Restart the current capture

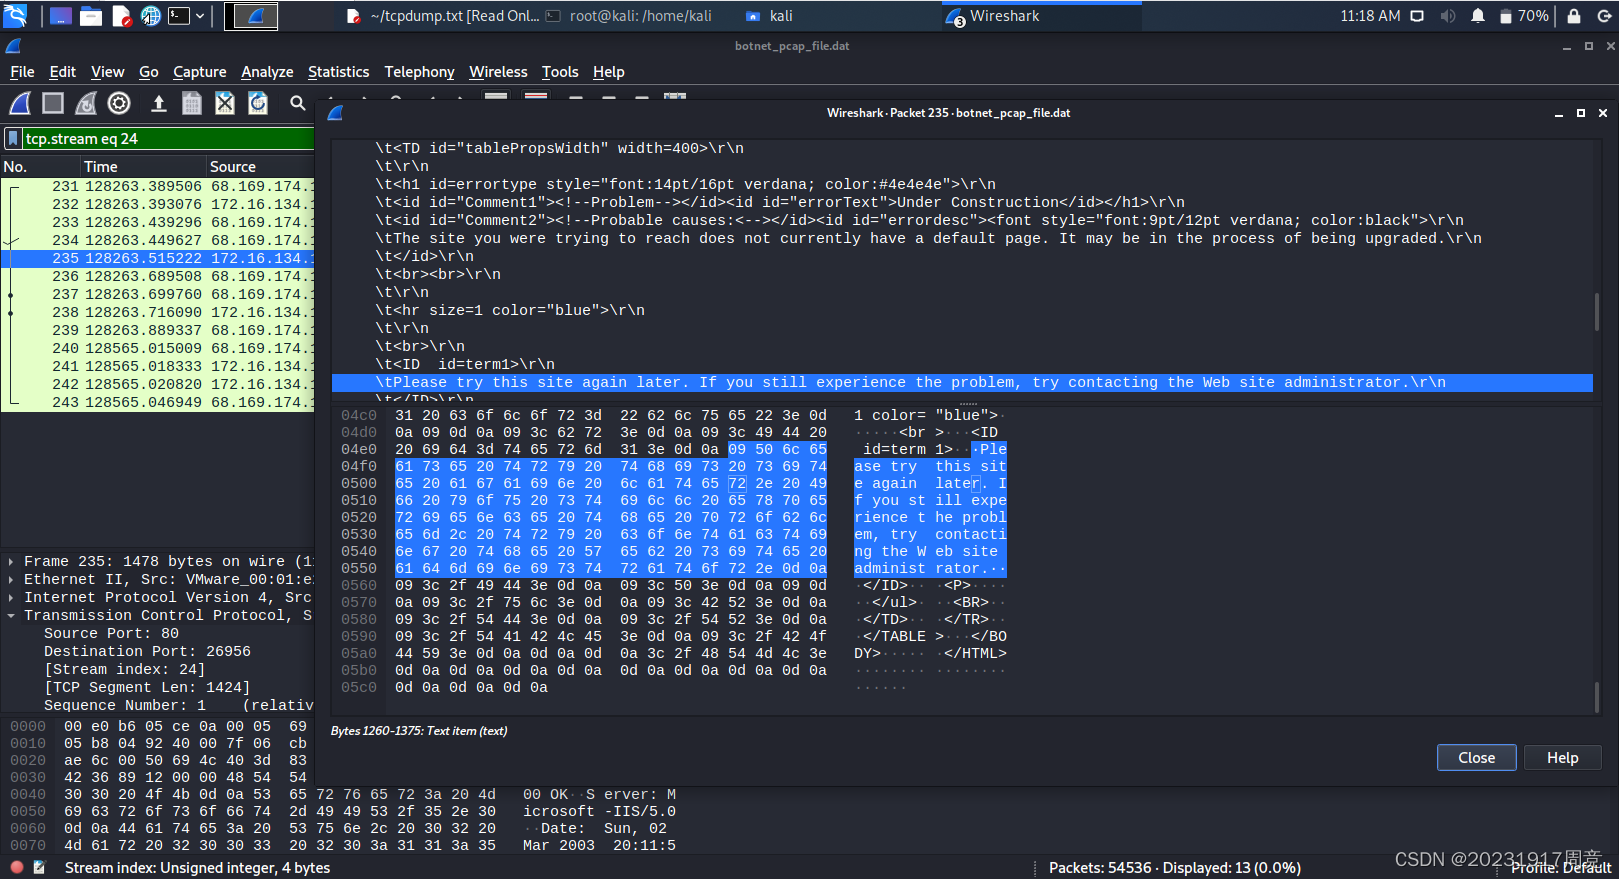click(x=86, y=103)
